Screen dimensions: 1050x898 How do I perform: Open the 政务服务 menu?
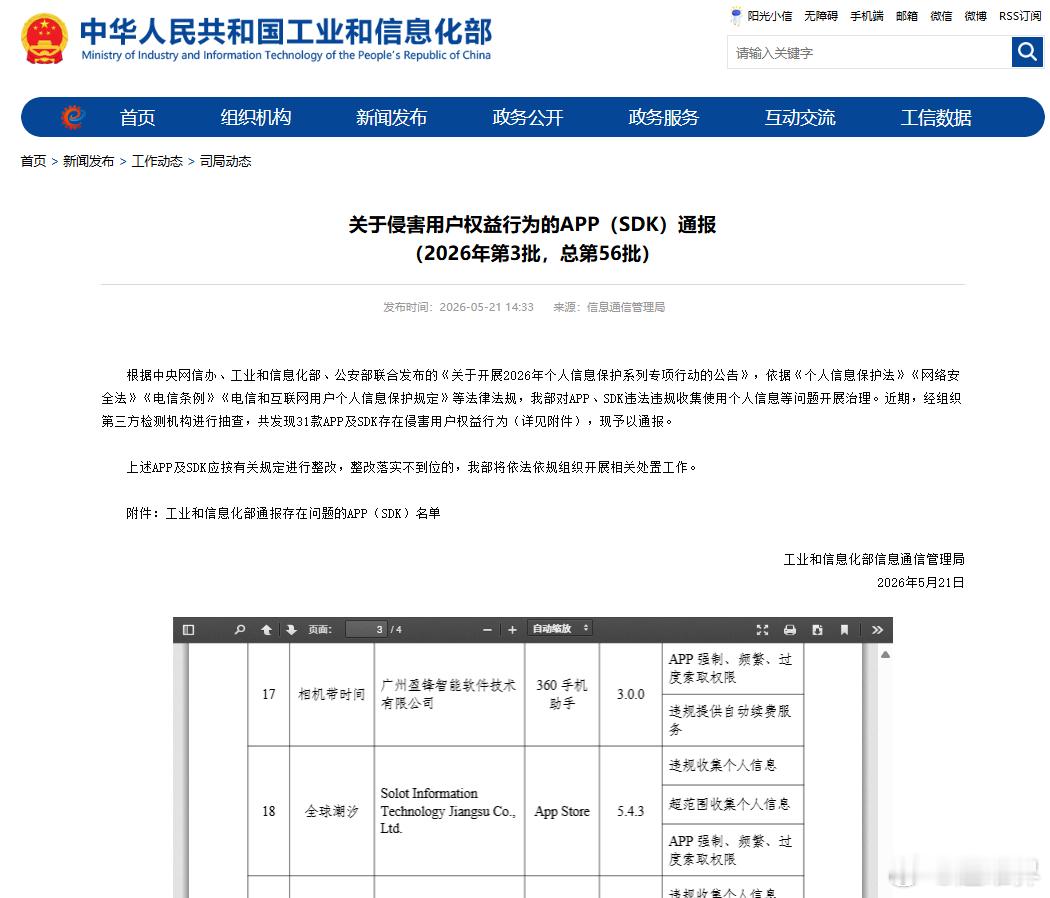(664, 118)
